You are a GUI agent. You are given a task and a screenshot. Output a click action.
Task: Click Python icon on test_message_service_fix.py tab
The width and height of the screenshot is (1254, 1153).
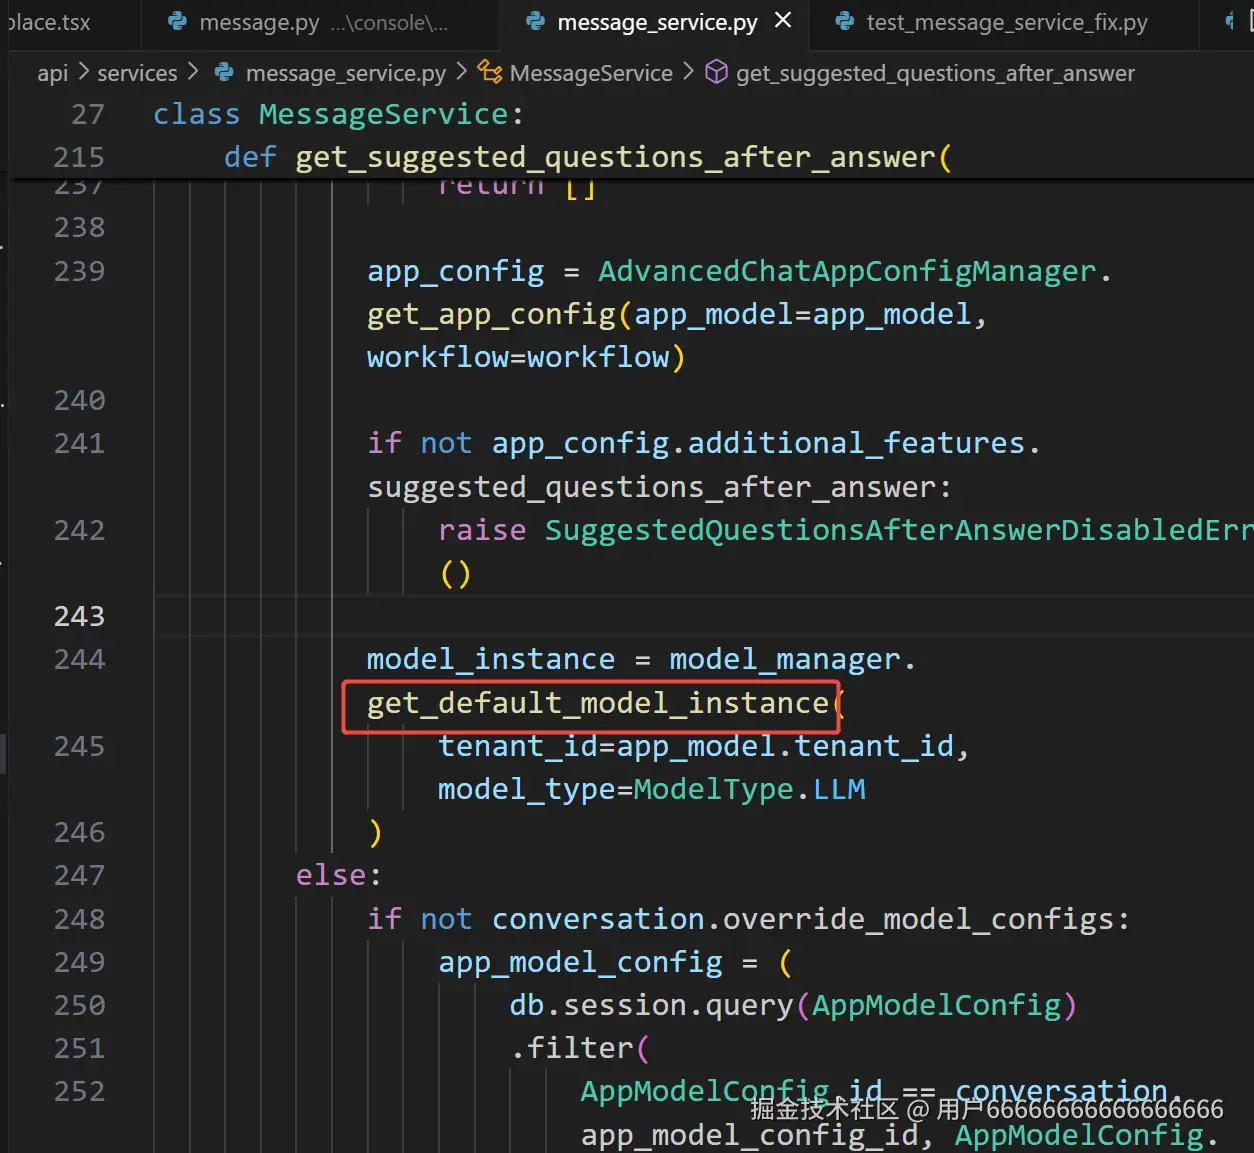[845, 21]
